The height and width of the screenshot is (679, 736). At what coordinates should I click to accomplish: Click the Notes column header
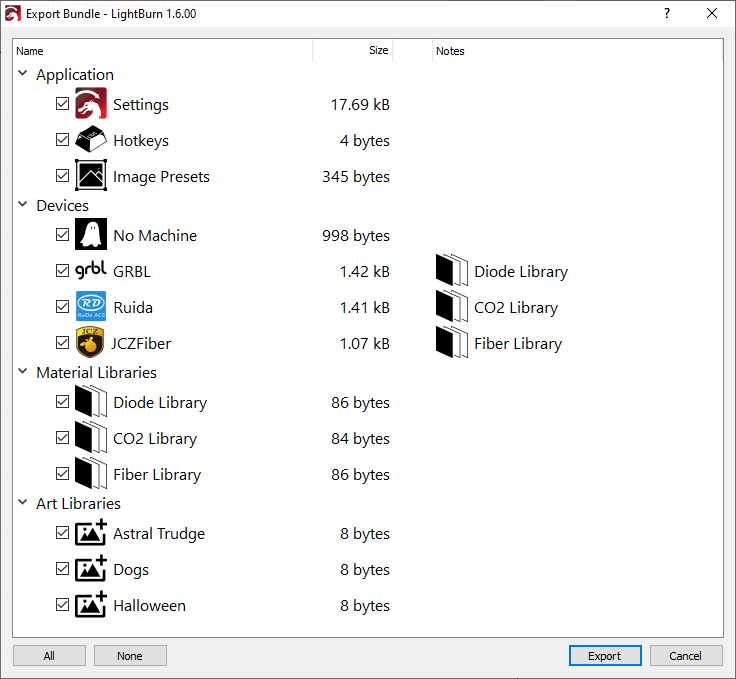pos(578,51)
